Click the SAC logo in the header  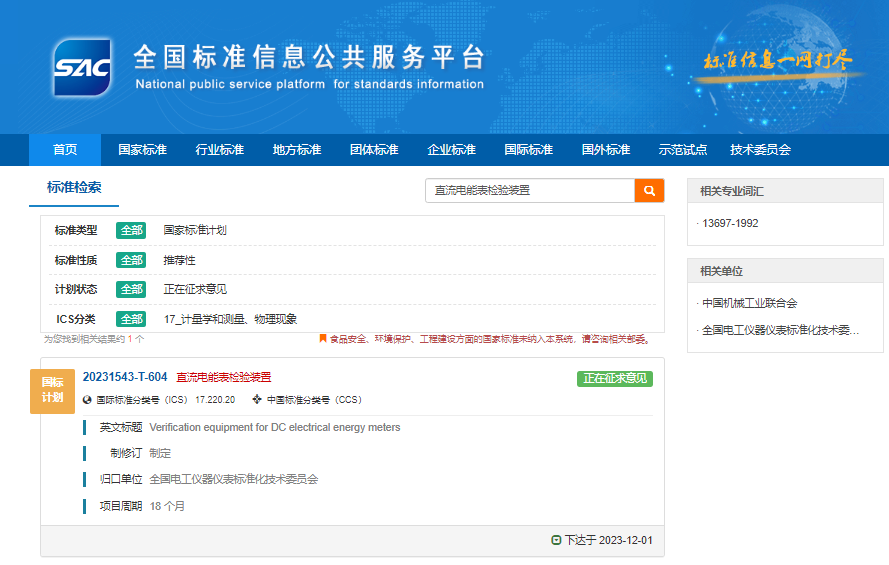(82, 66)
